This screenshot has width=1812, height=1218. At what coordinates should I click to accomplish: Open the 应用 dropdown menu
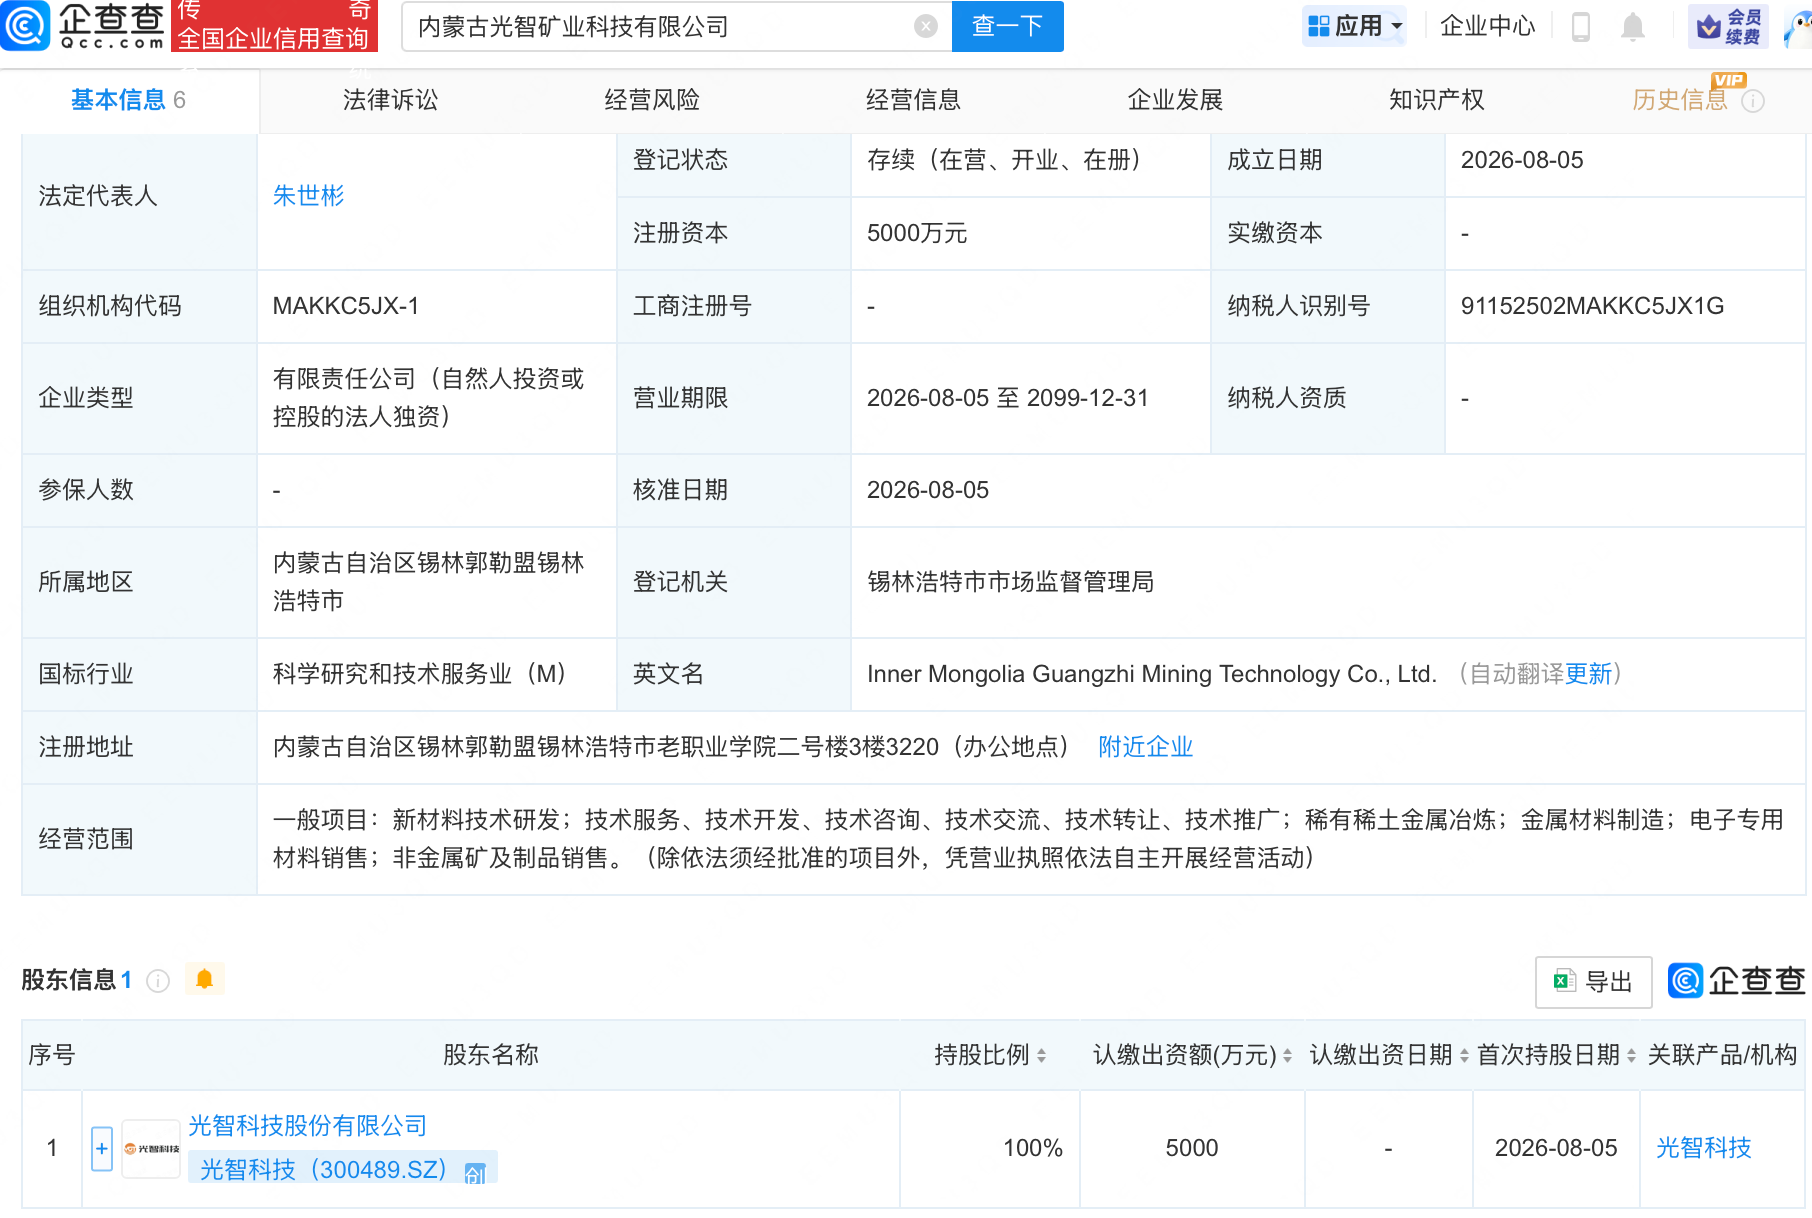click(1355, 26)
